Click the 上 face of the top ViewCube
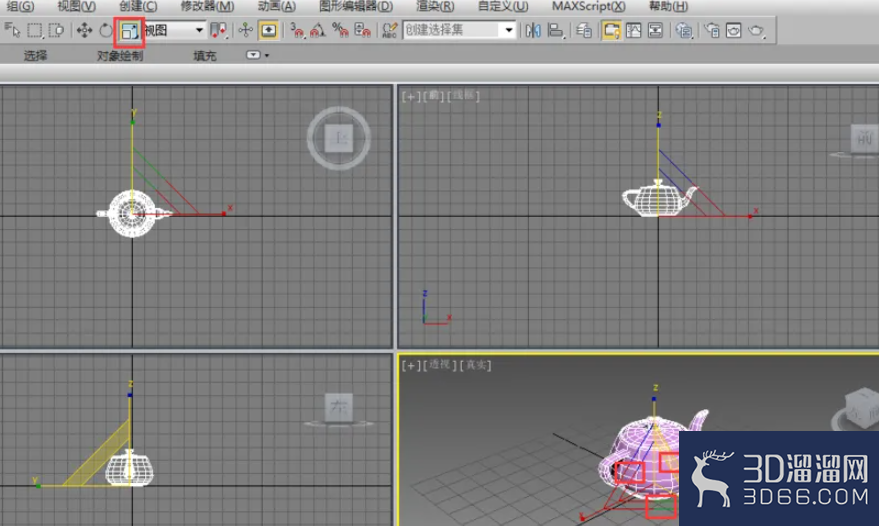Image resolution: width=879 pixels, height=526 pixels. click(x=339, y=139)
